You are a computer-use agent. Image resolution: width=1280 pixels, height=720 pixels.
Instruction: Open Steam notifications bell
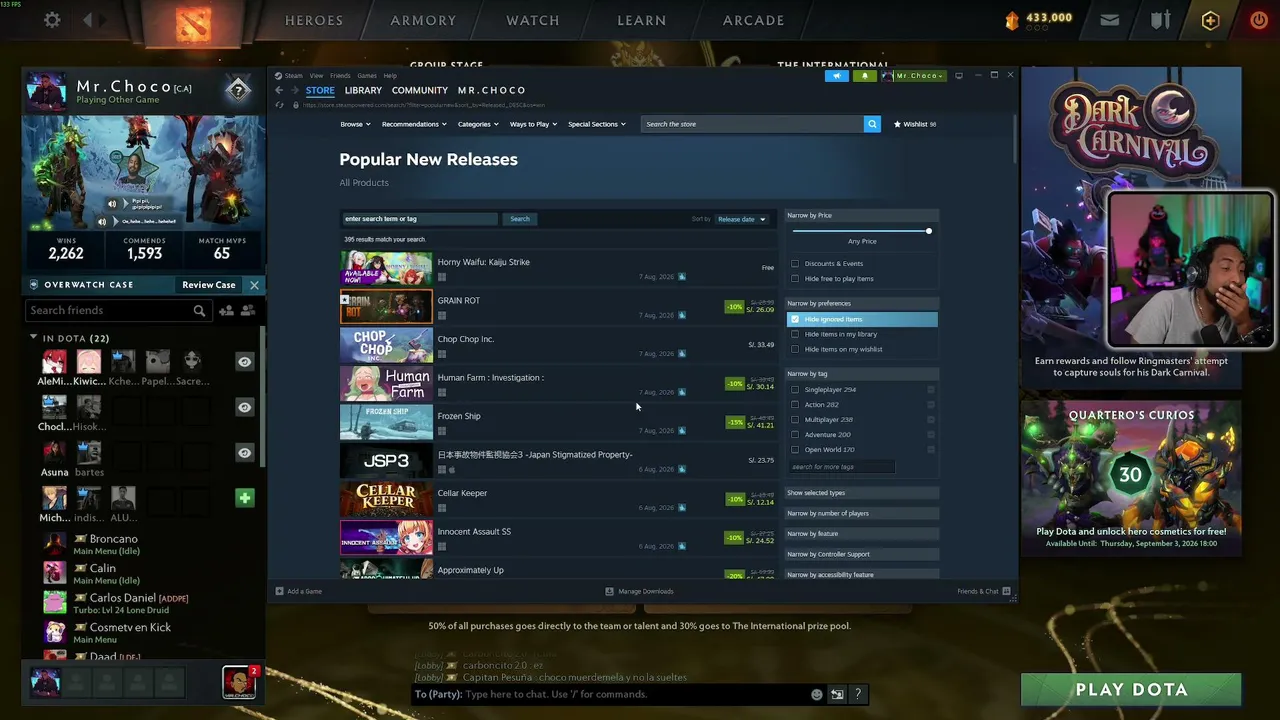pos(865,76)
